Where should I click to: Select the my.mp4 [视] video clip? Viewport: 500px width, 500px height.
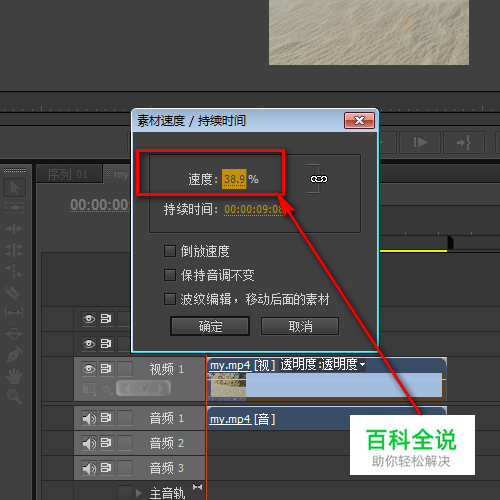[327, 379]
